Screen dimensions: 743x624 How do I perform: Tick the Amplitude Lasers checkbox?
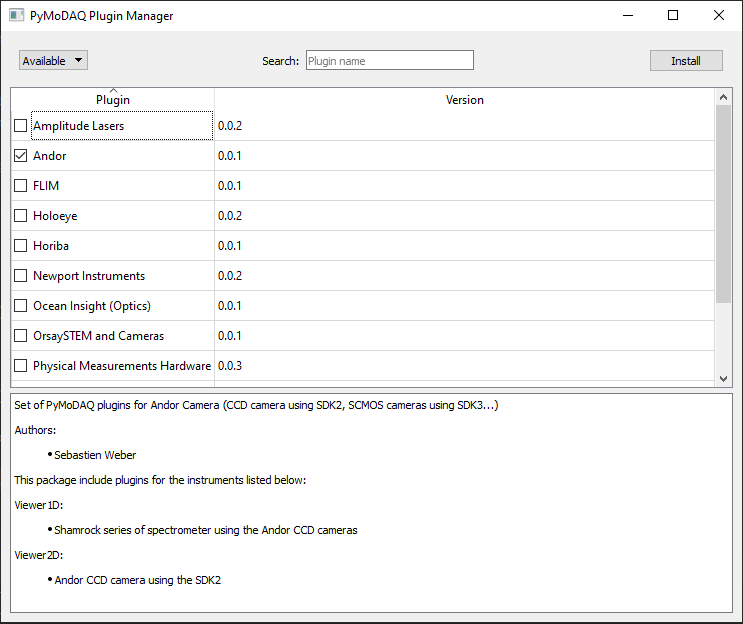20,126
